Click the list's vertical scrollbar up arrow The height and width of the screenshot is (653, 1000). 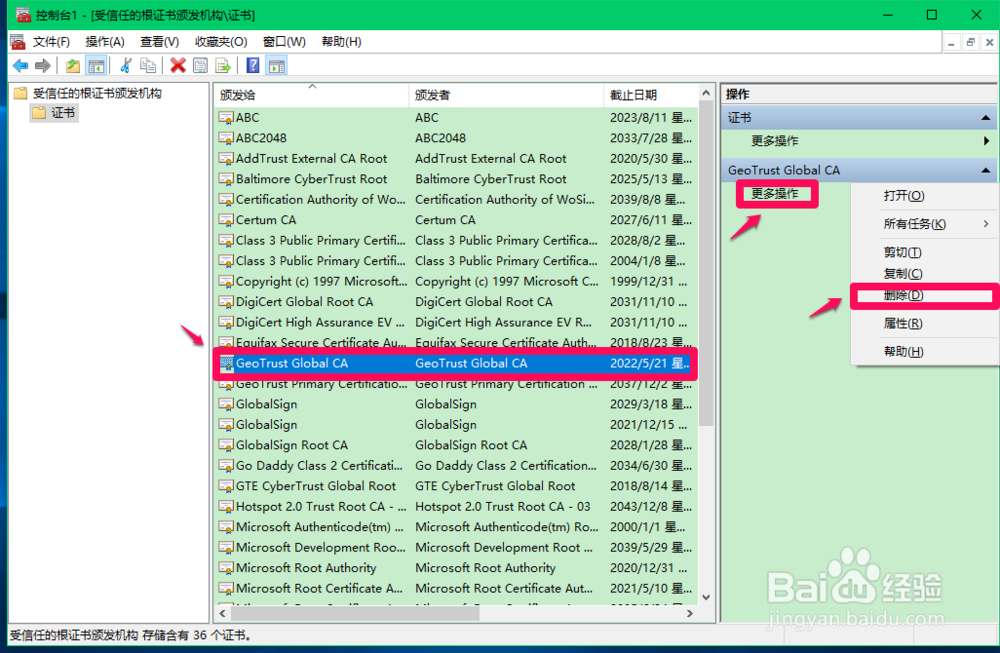pyautogui.click(x=706, y=93)
